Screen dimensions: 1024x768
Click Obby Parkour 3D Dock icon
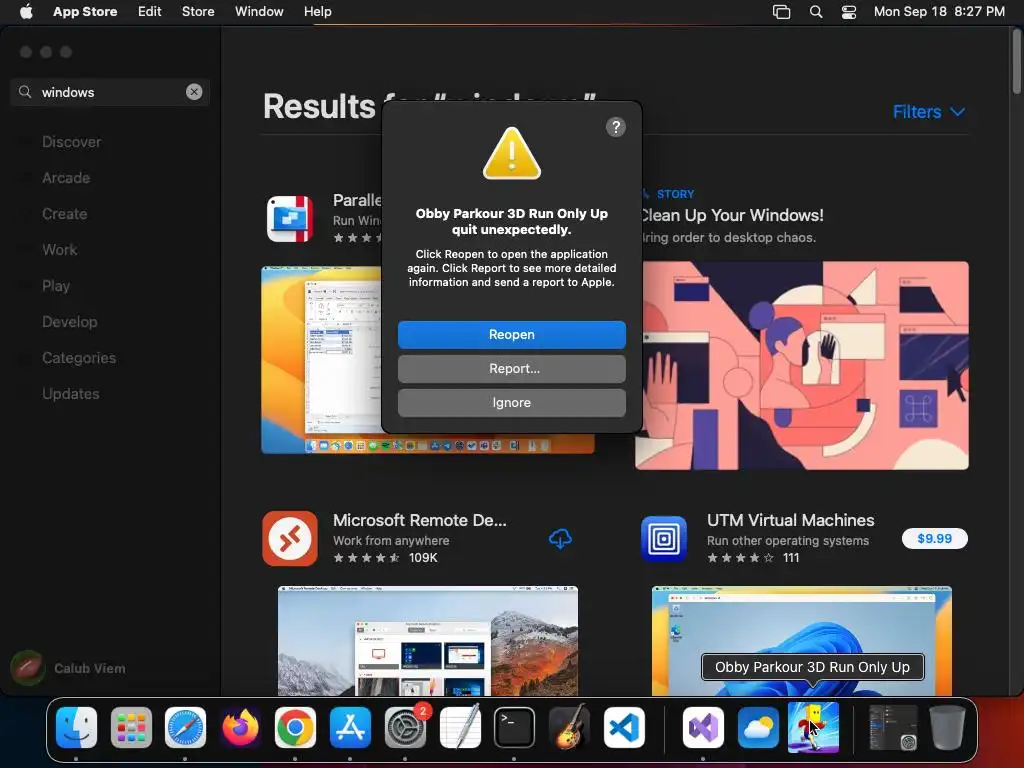point(813,728)
